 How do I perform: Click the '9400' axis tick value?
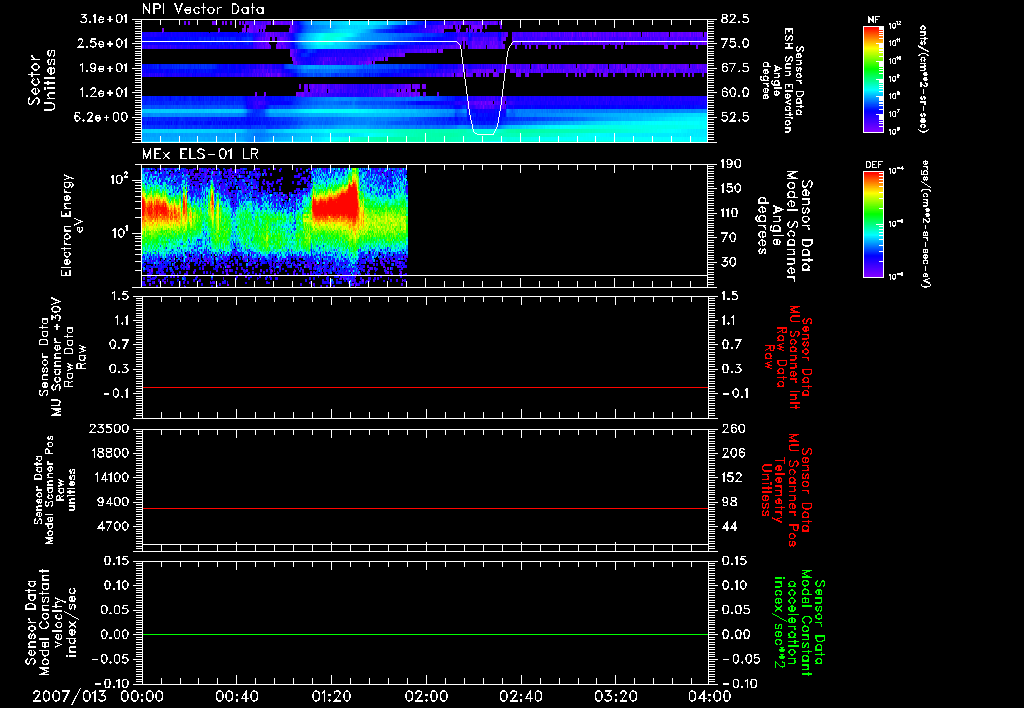coord(113,502)
